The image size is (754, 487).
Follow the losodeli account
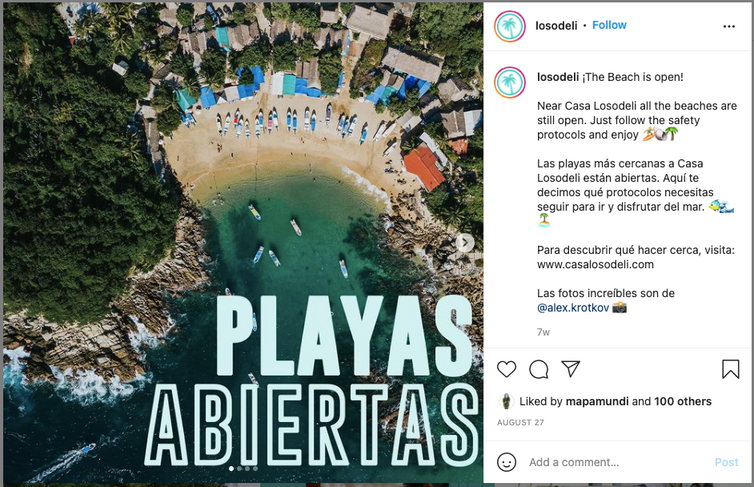tap(609, 25)
